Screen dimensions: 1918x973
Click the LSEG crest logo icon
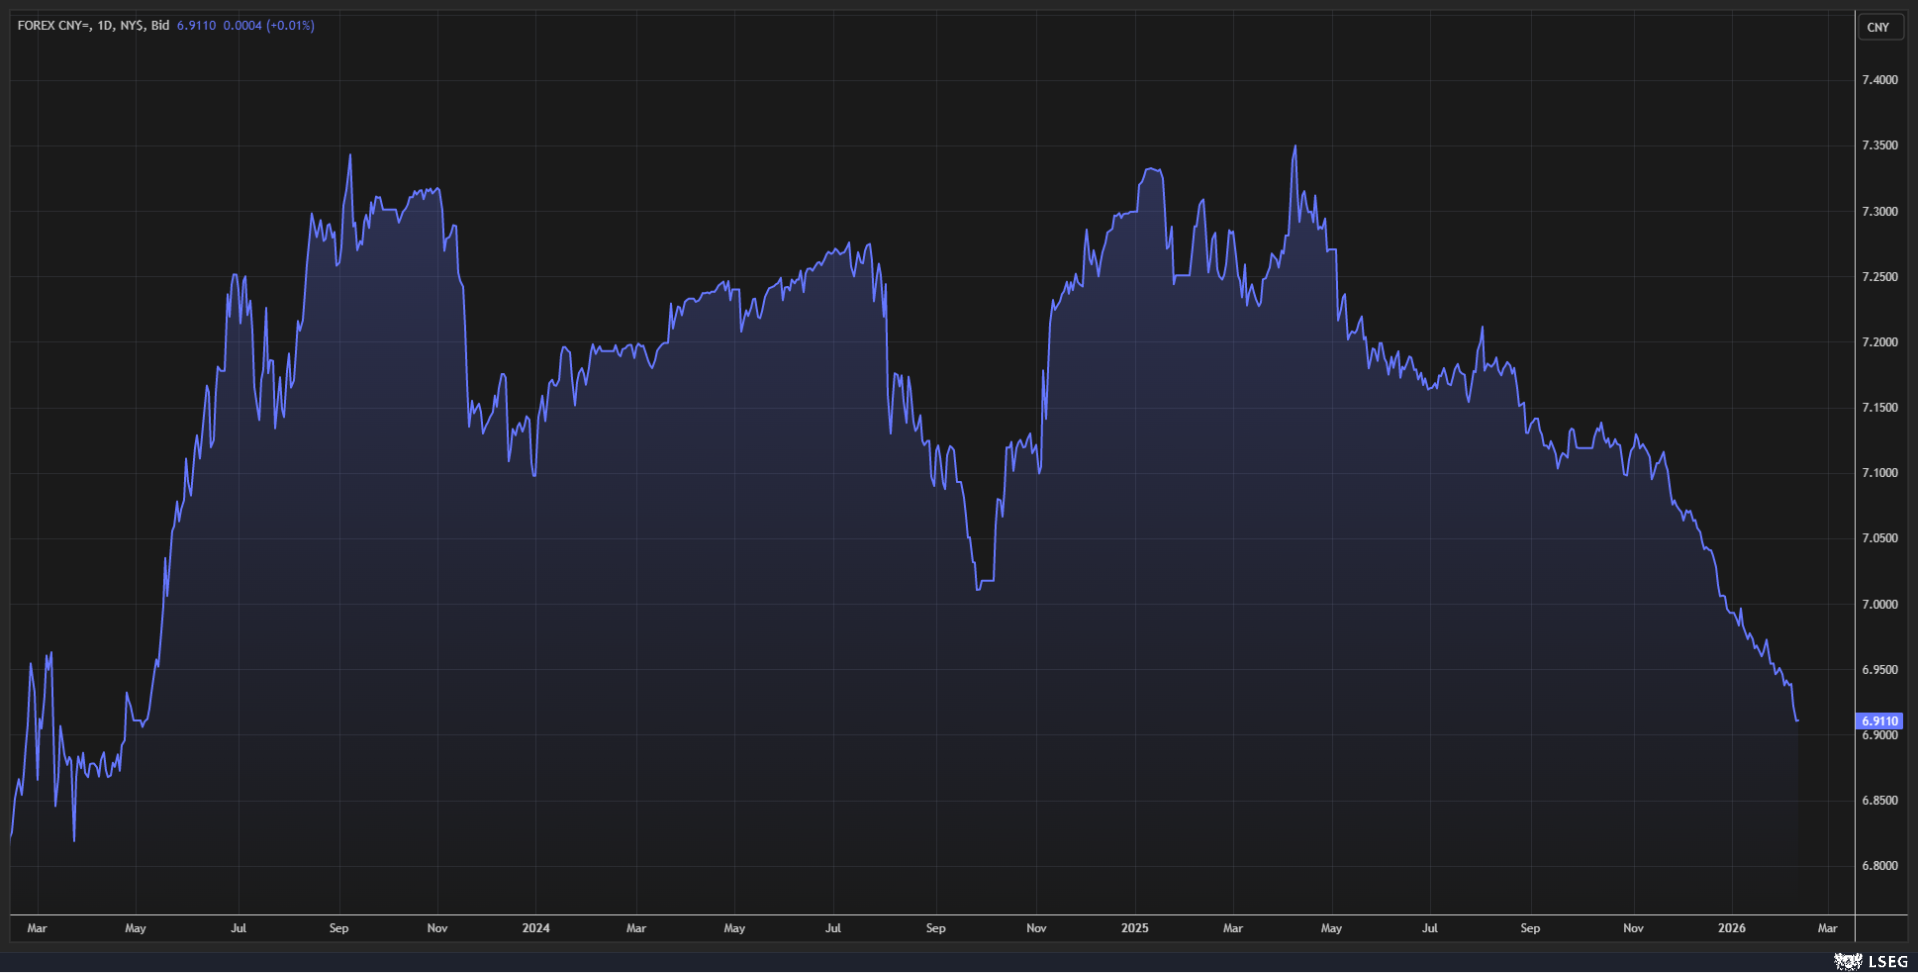[1848, 961]
